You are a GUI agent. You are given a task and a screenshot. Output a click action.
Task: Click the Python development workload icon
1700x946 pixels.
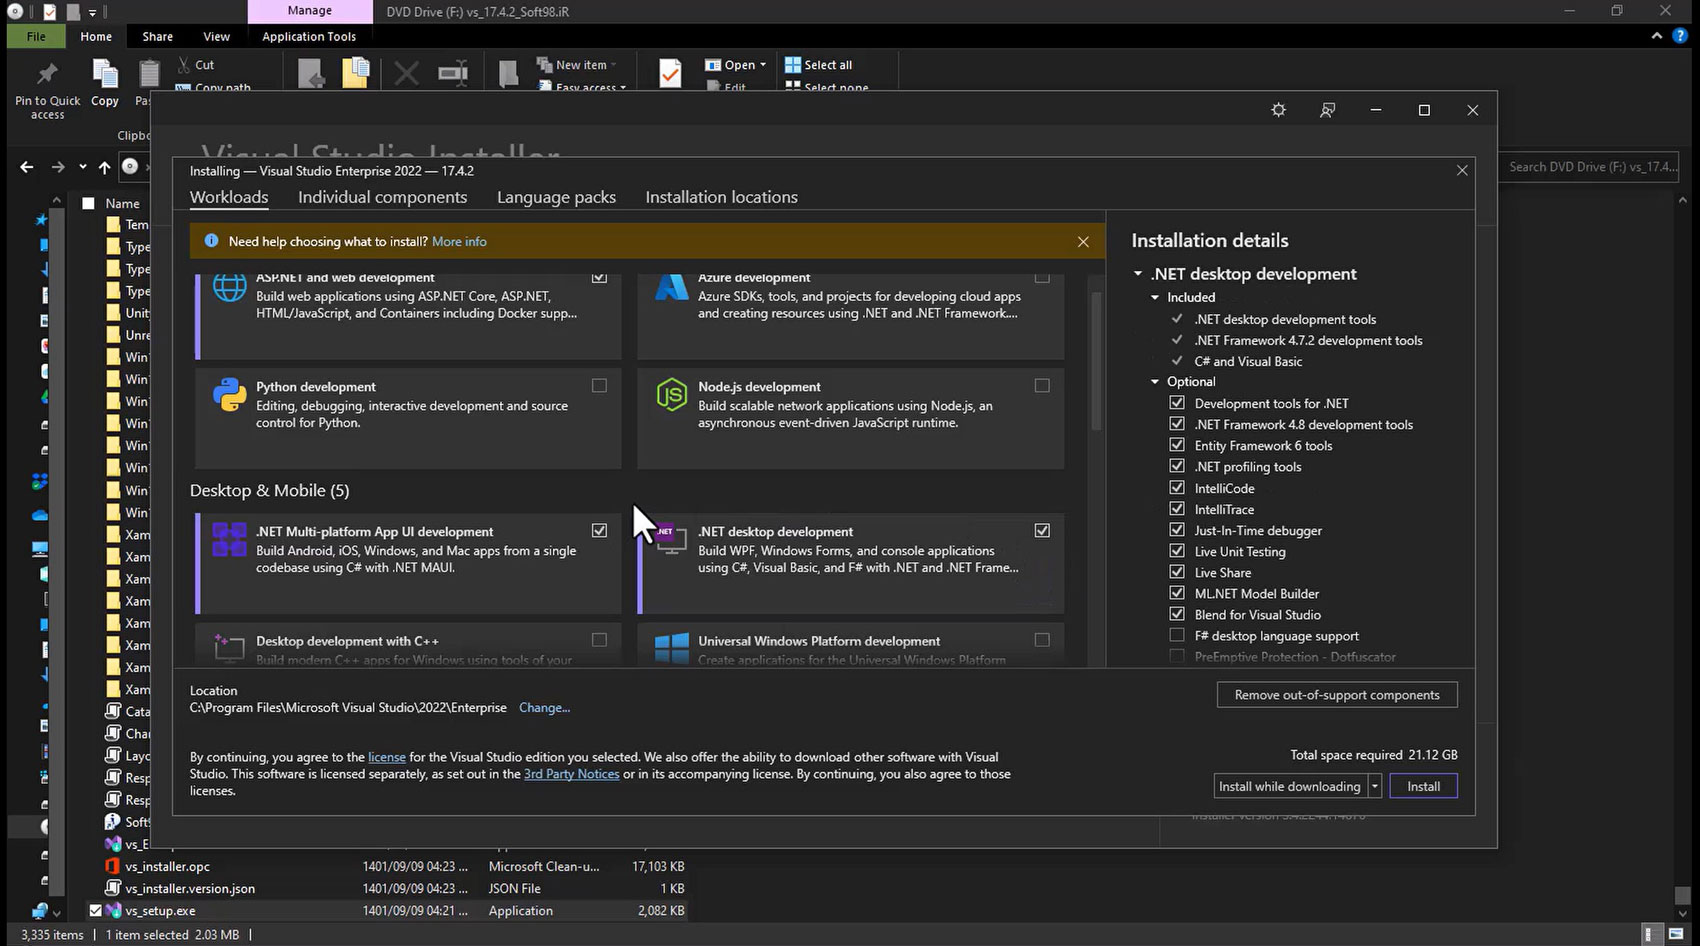pos(230,395)
